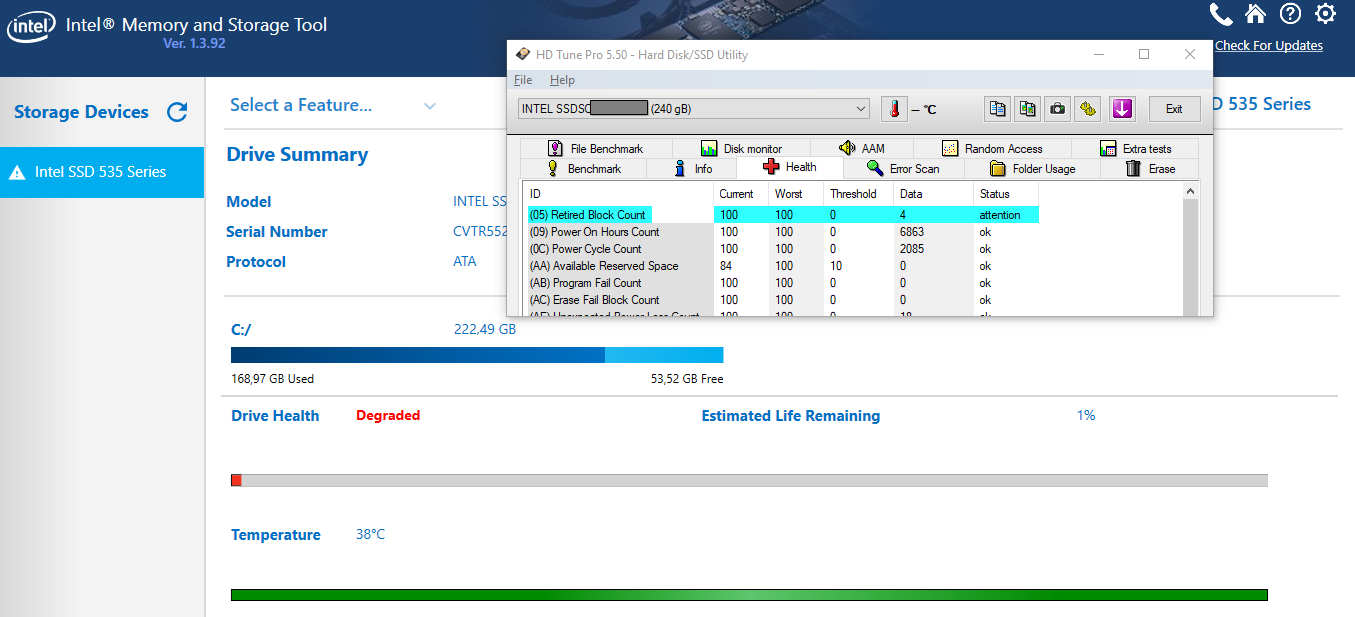The height and width of the screenshot is (617, 1355).
Task: Maximize the HD Tune Pro window
Action: (1144, 55)
